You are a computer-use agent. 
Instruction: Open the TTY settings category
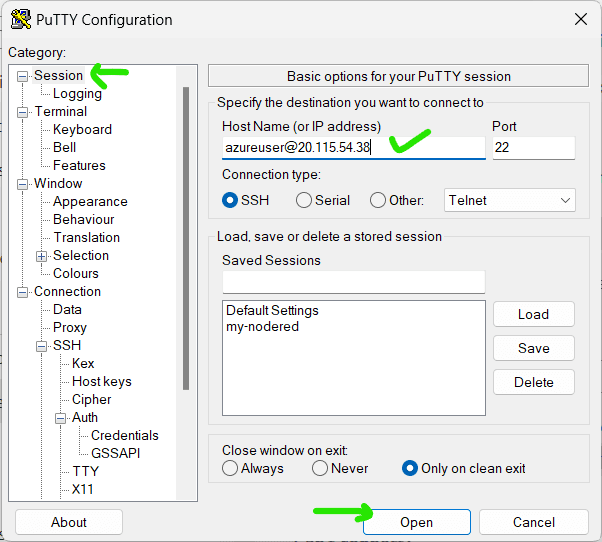pyautogui.click(x=86, y=471)
